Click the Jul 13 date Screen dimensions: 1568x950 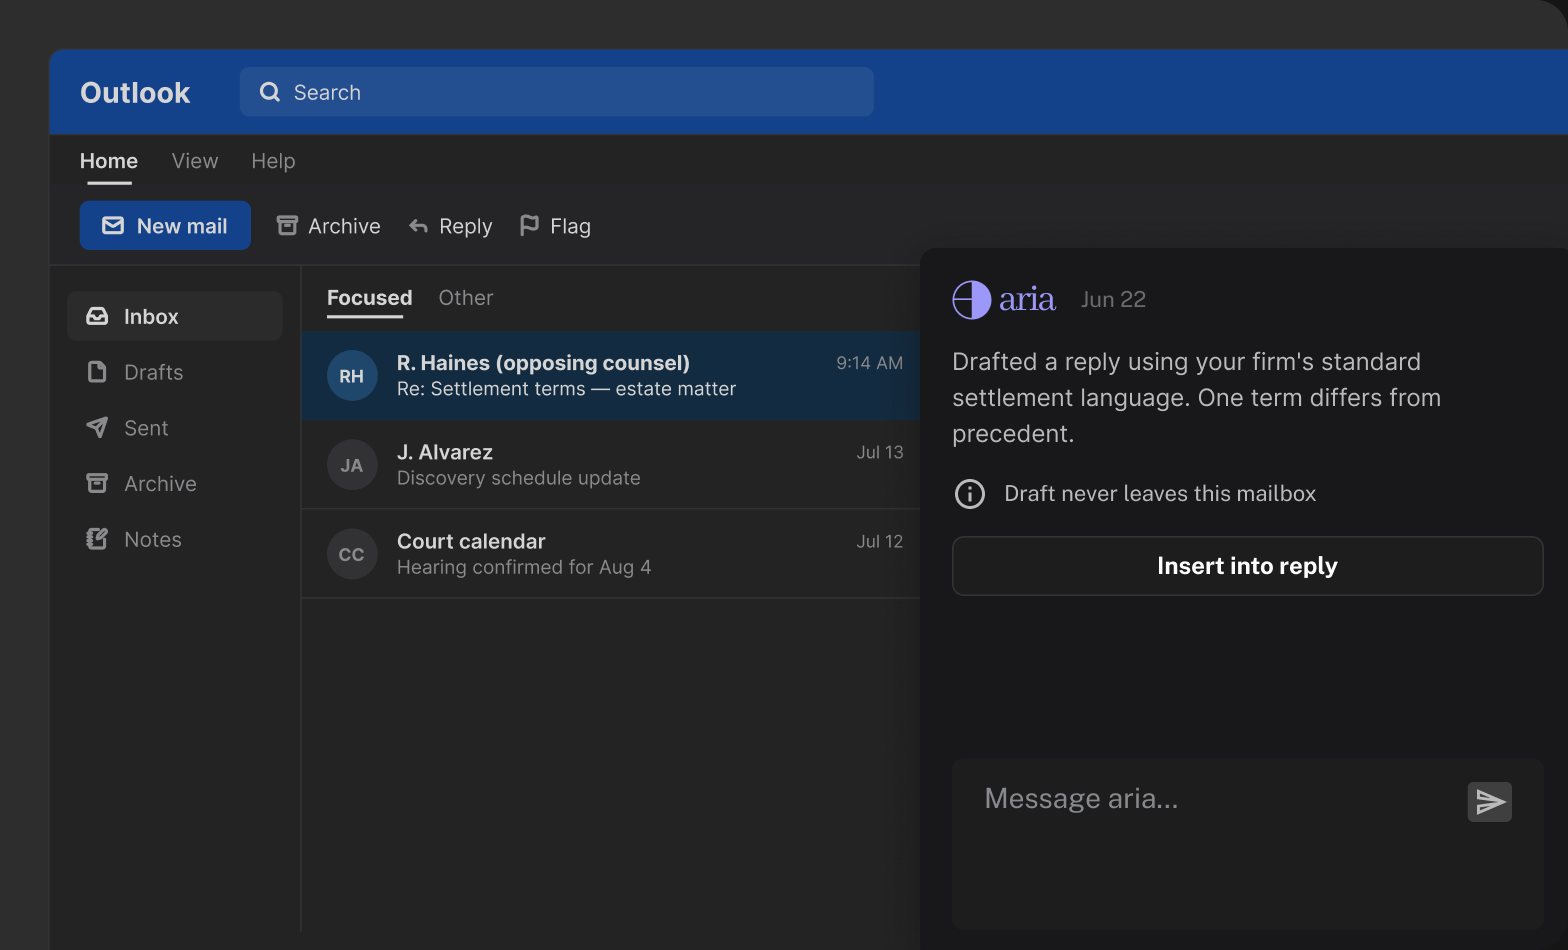tap(880, 452)
